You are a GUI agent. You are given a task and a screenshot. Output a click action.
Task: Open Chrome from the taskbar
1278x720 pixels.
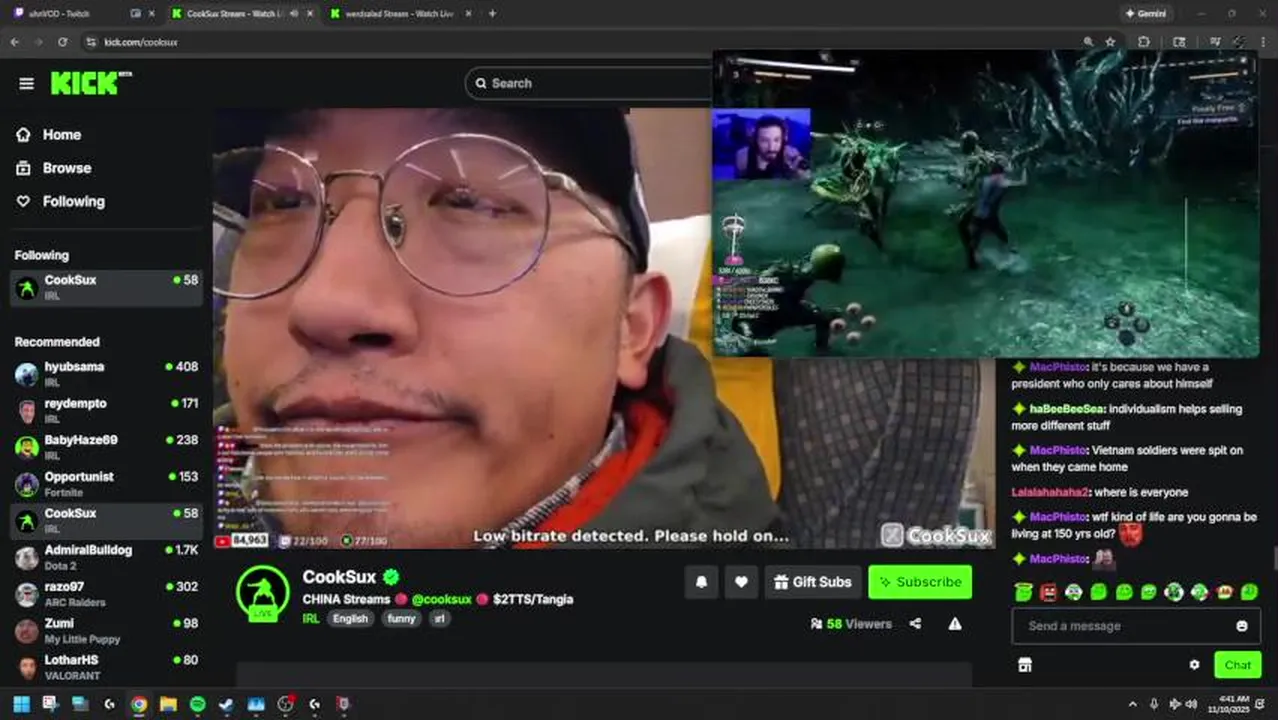[x=139, y=704]
